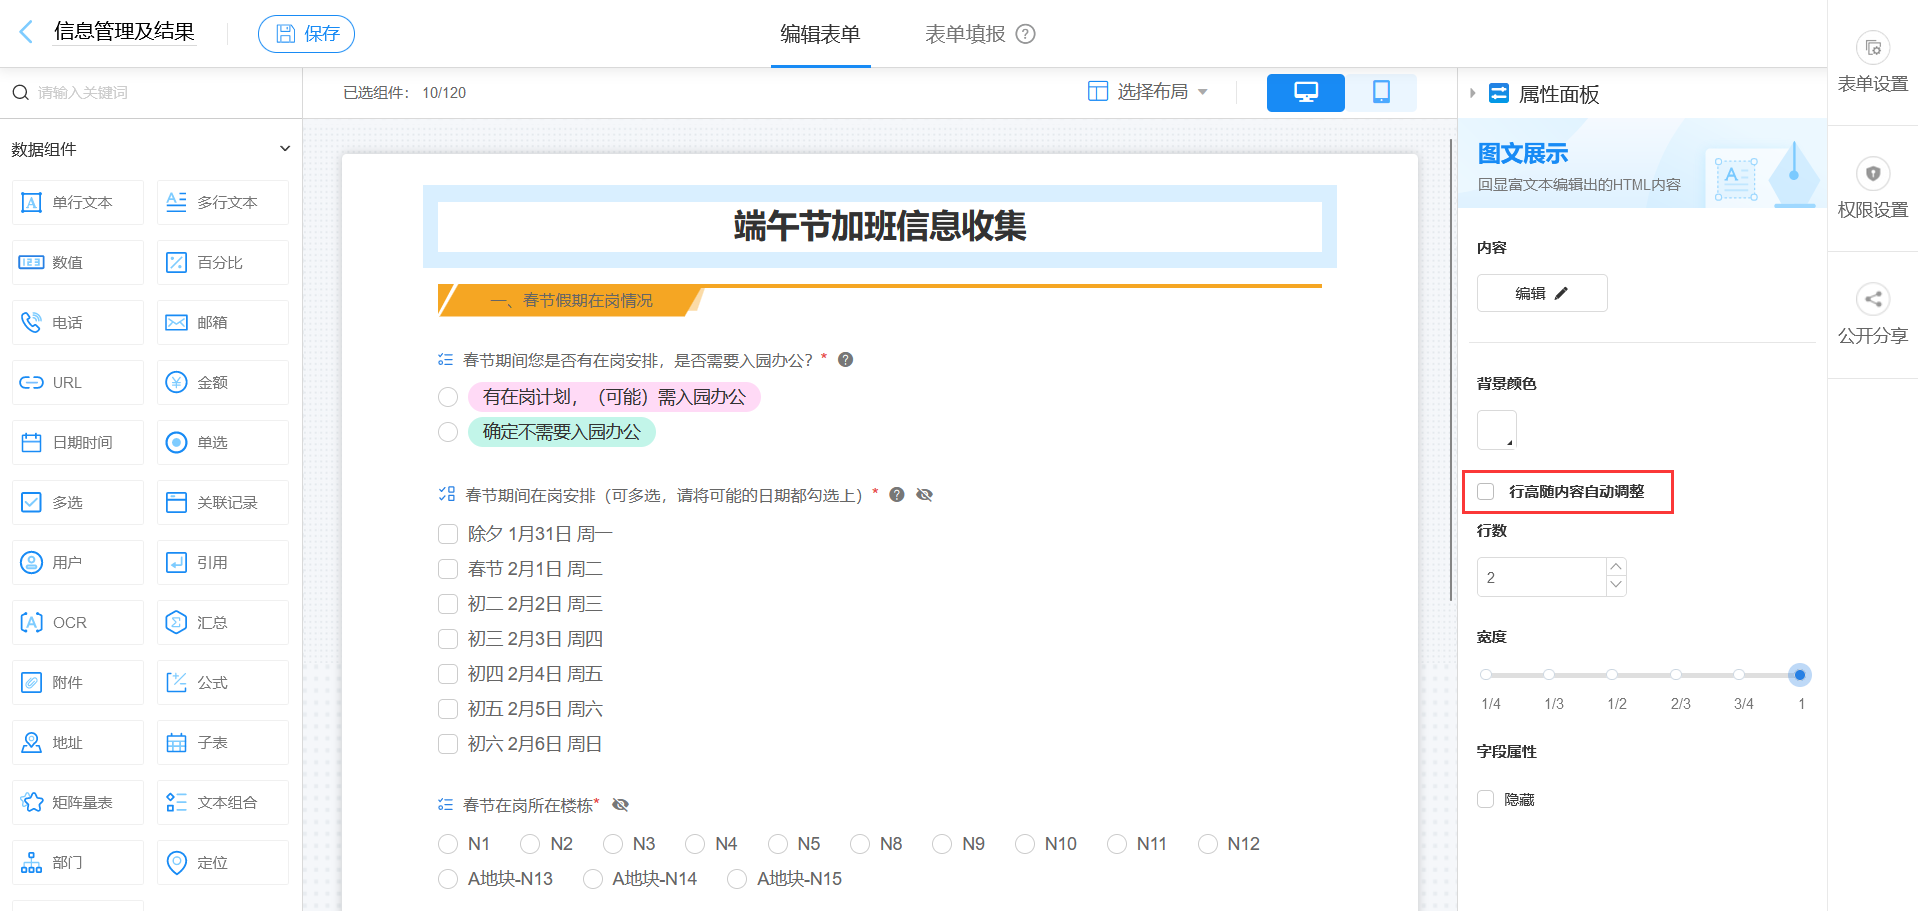Select the 单行文本 component

[77, 202]
